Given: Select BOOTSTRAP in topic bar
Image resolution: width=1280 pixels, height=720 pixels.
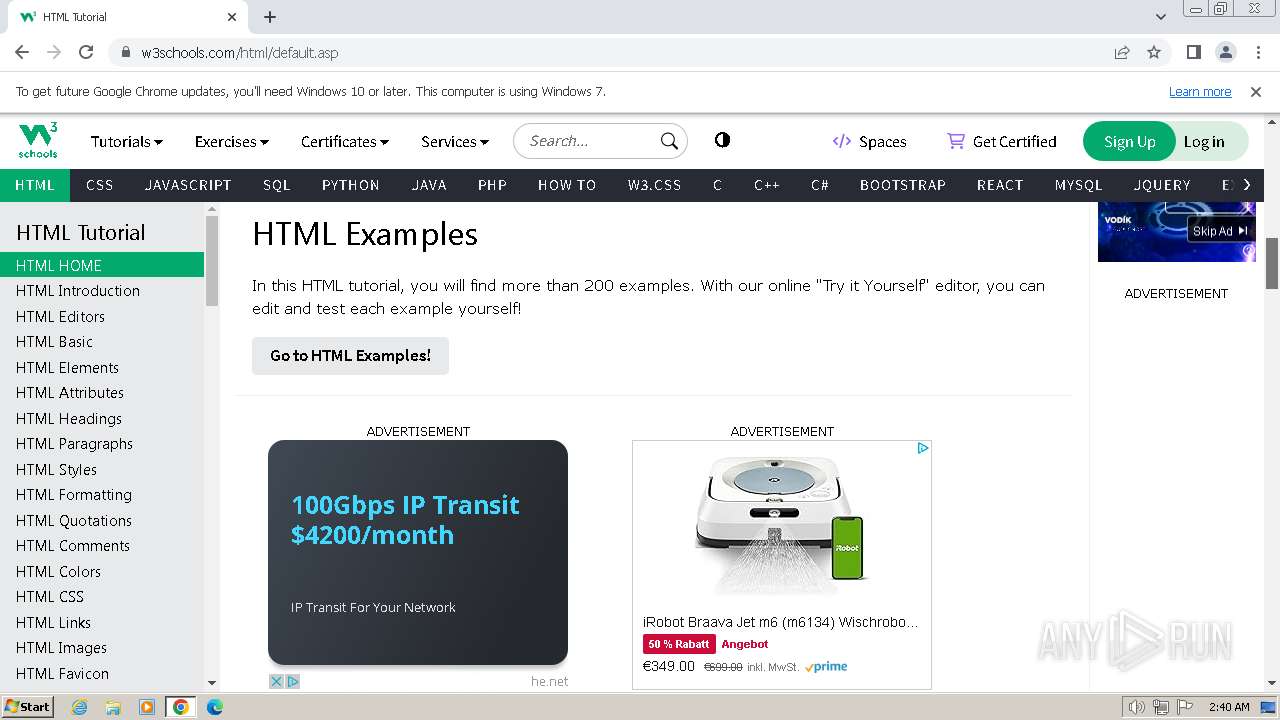Looking at the screenshot, I should (x=903, y=185).
